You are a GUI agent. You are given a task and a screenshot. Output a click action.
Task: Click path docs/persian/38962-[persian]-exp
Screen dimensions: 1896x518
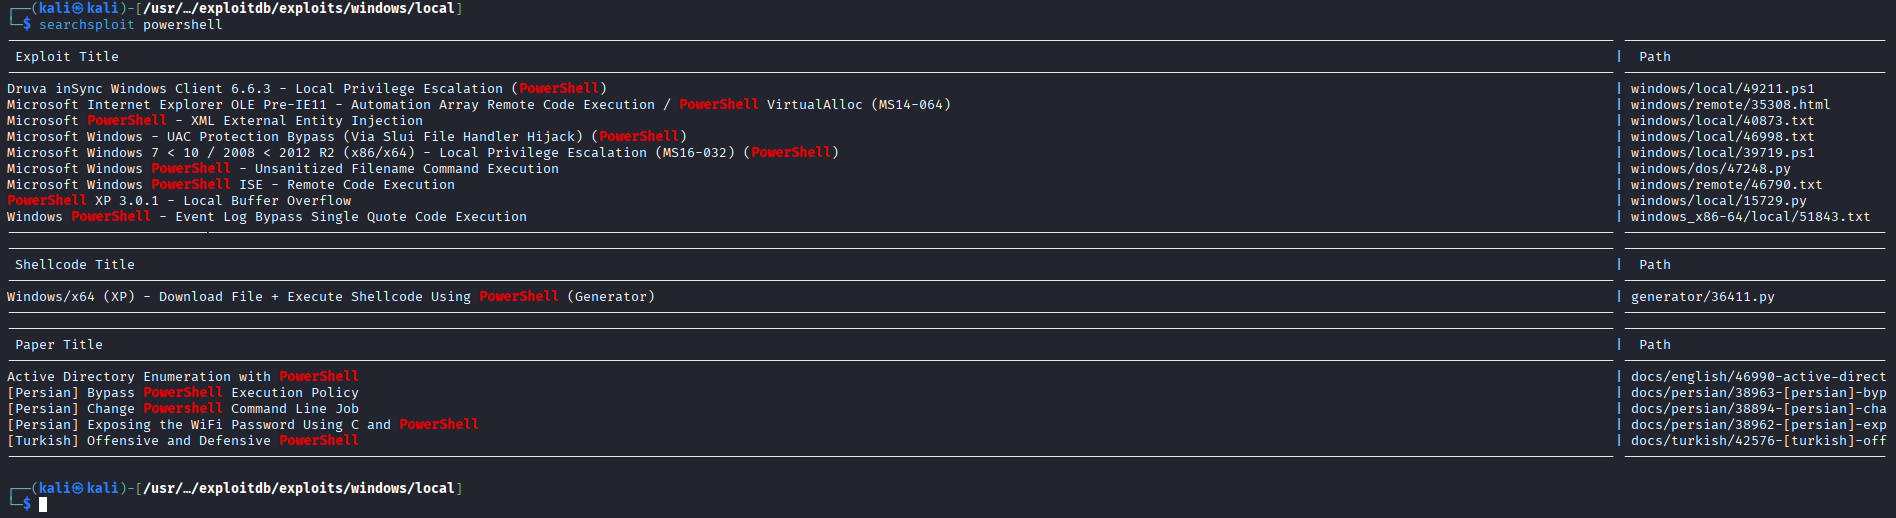[1758, 425]
